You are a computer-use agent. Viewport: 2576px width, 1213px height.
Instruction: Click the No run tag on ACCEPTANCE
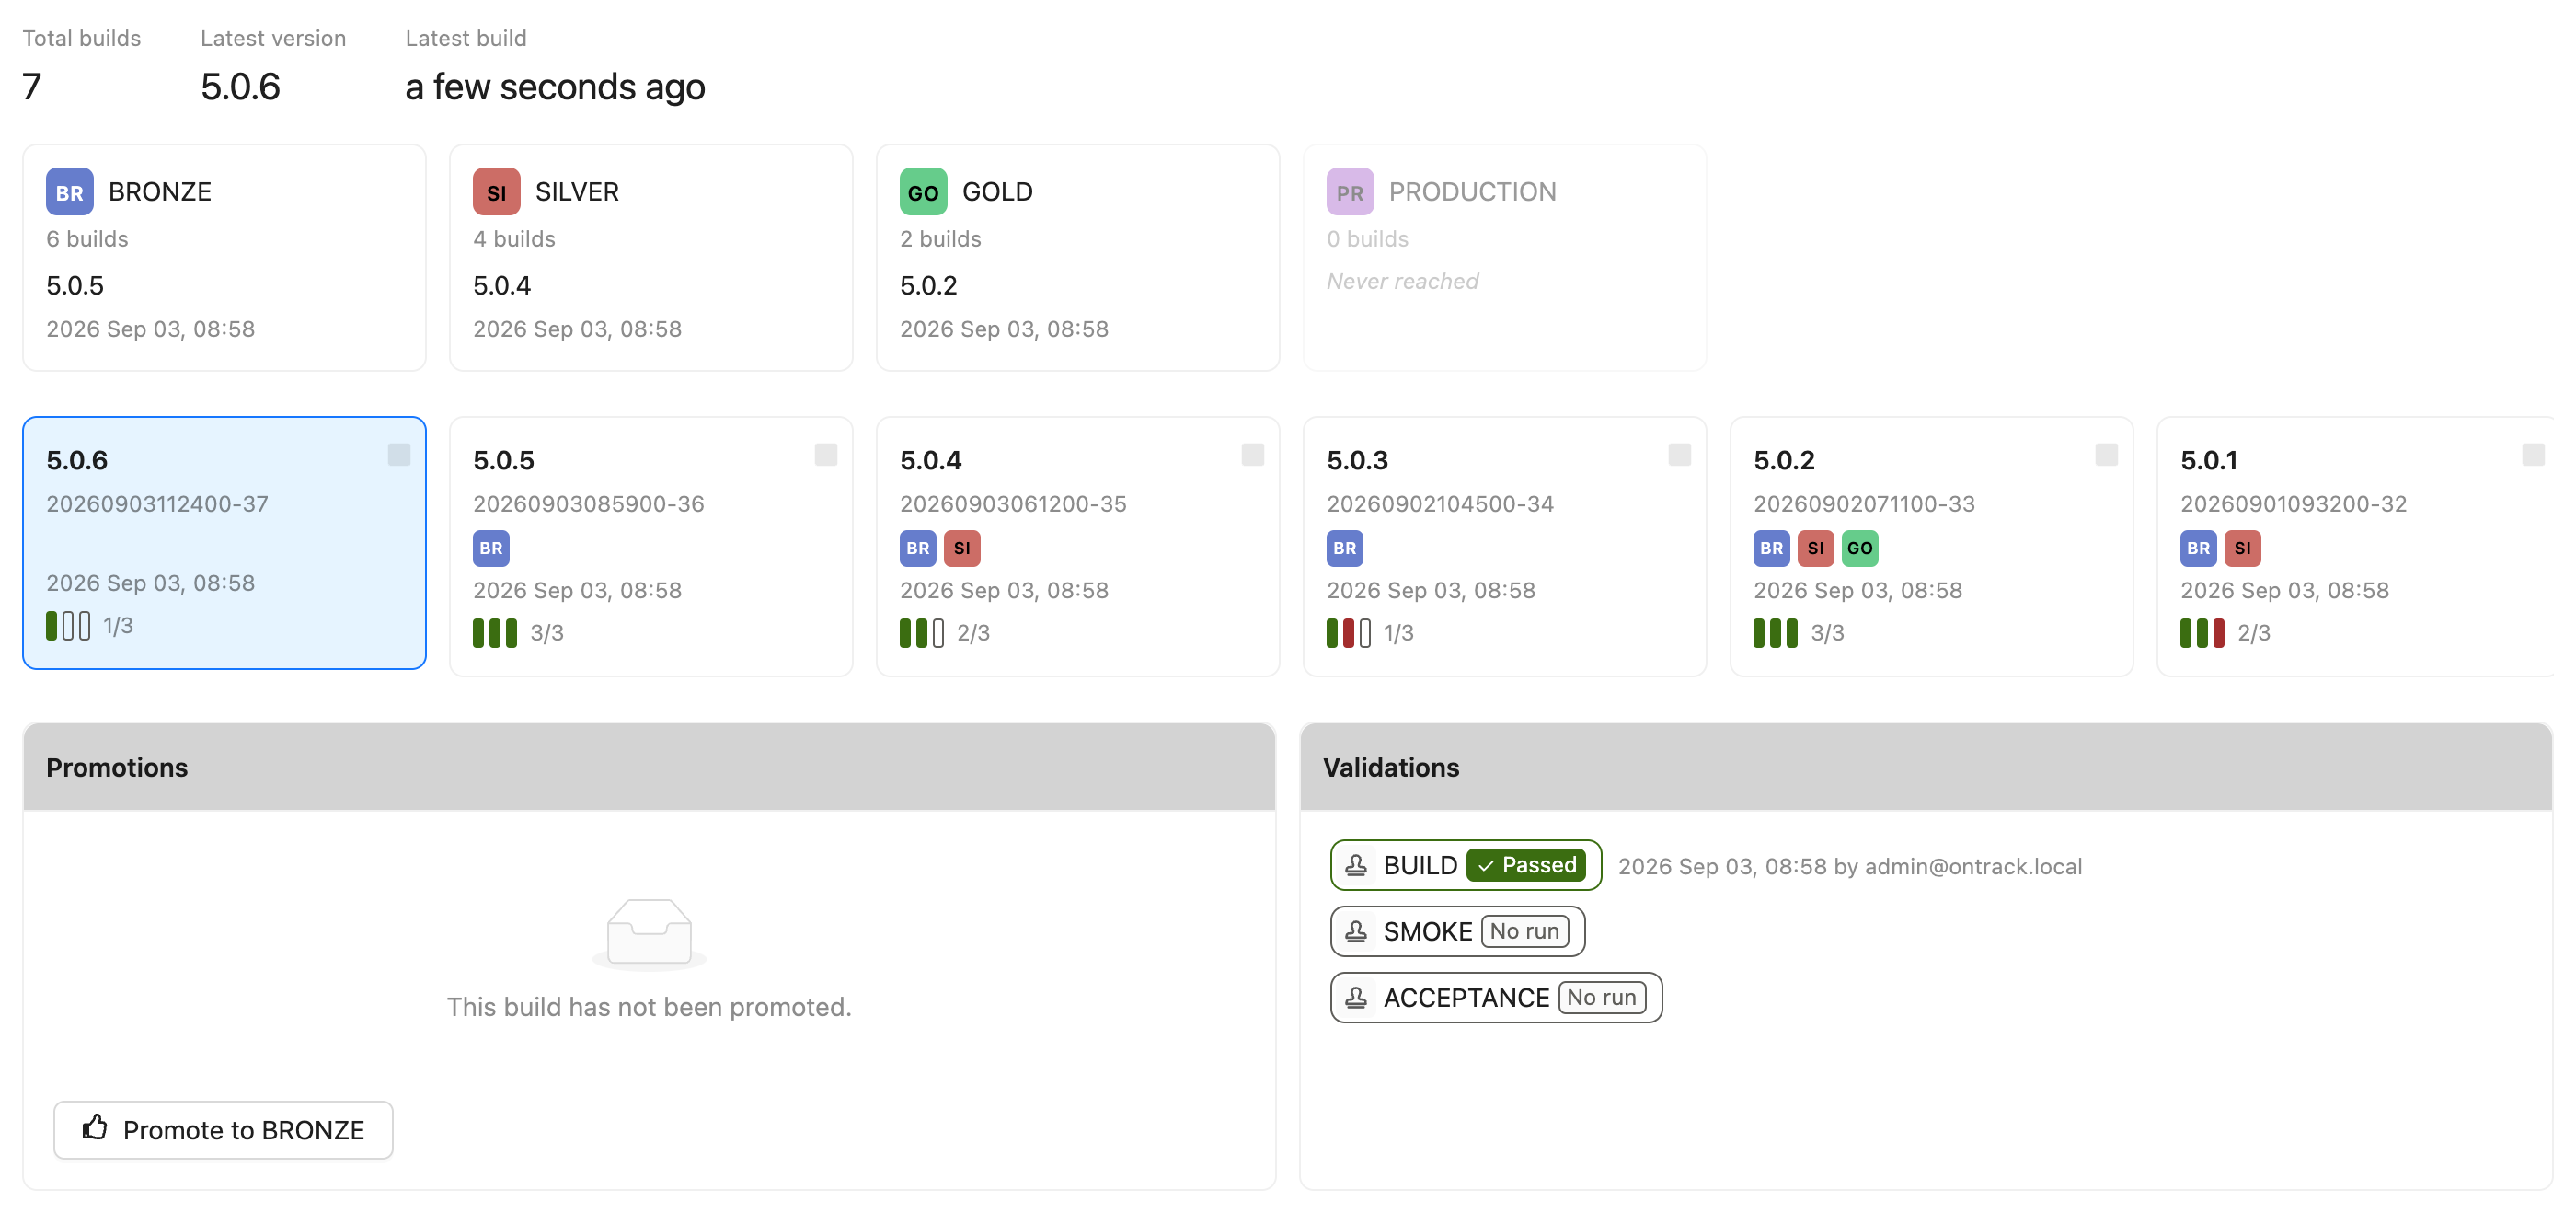tap(1602, 997)
